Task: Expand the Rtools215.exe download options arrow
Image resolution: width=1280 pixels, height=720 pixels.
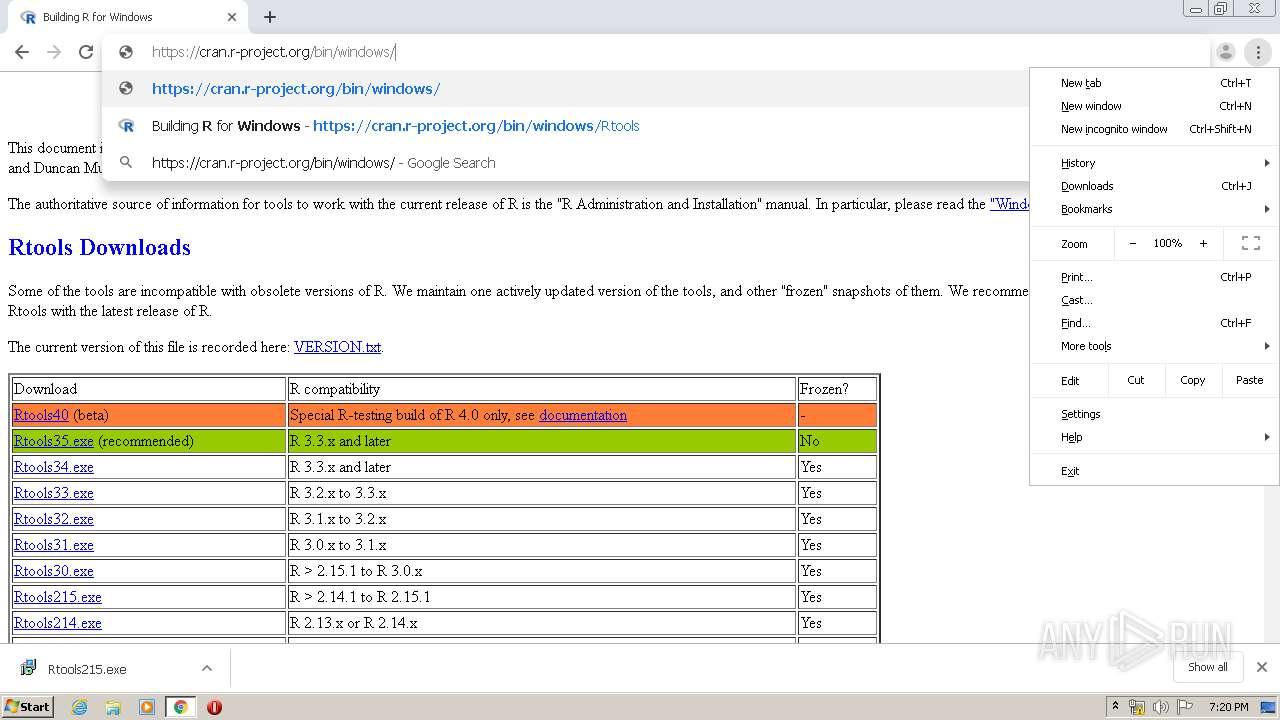Action: coord(207,669)
